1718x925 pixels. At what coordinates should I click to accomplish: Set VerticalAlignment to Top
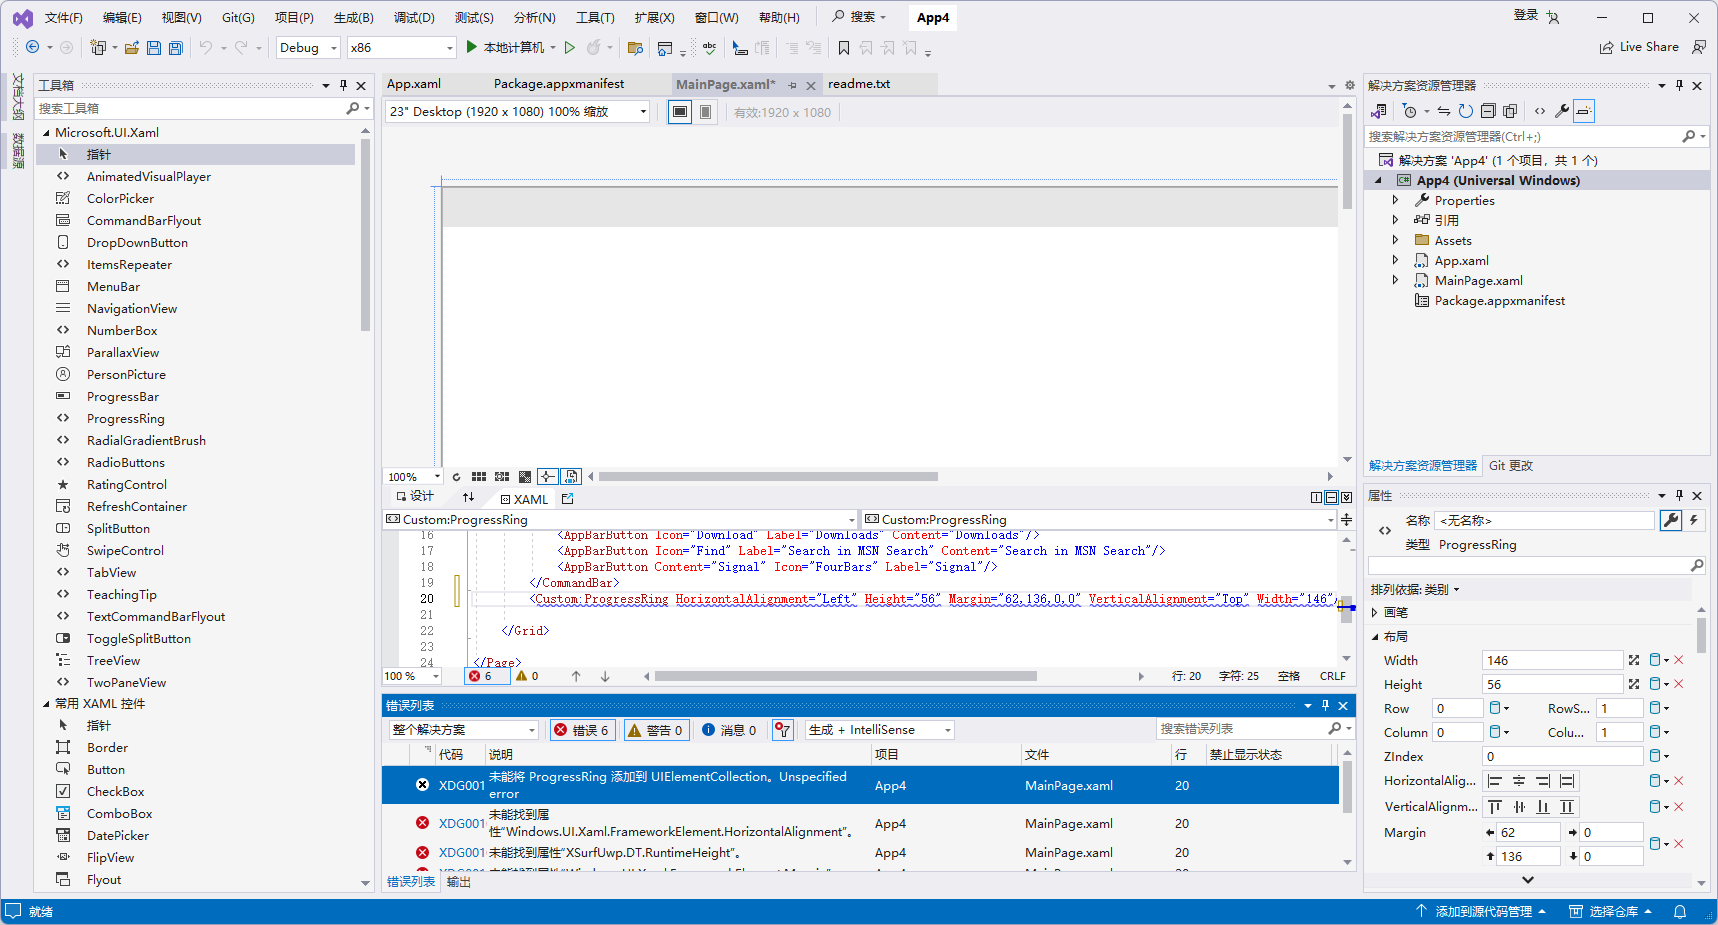point(1495,807)
